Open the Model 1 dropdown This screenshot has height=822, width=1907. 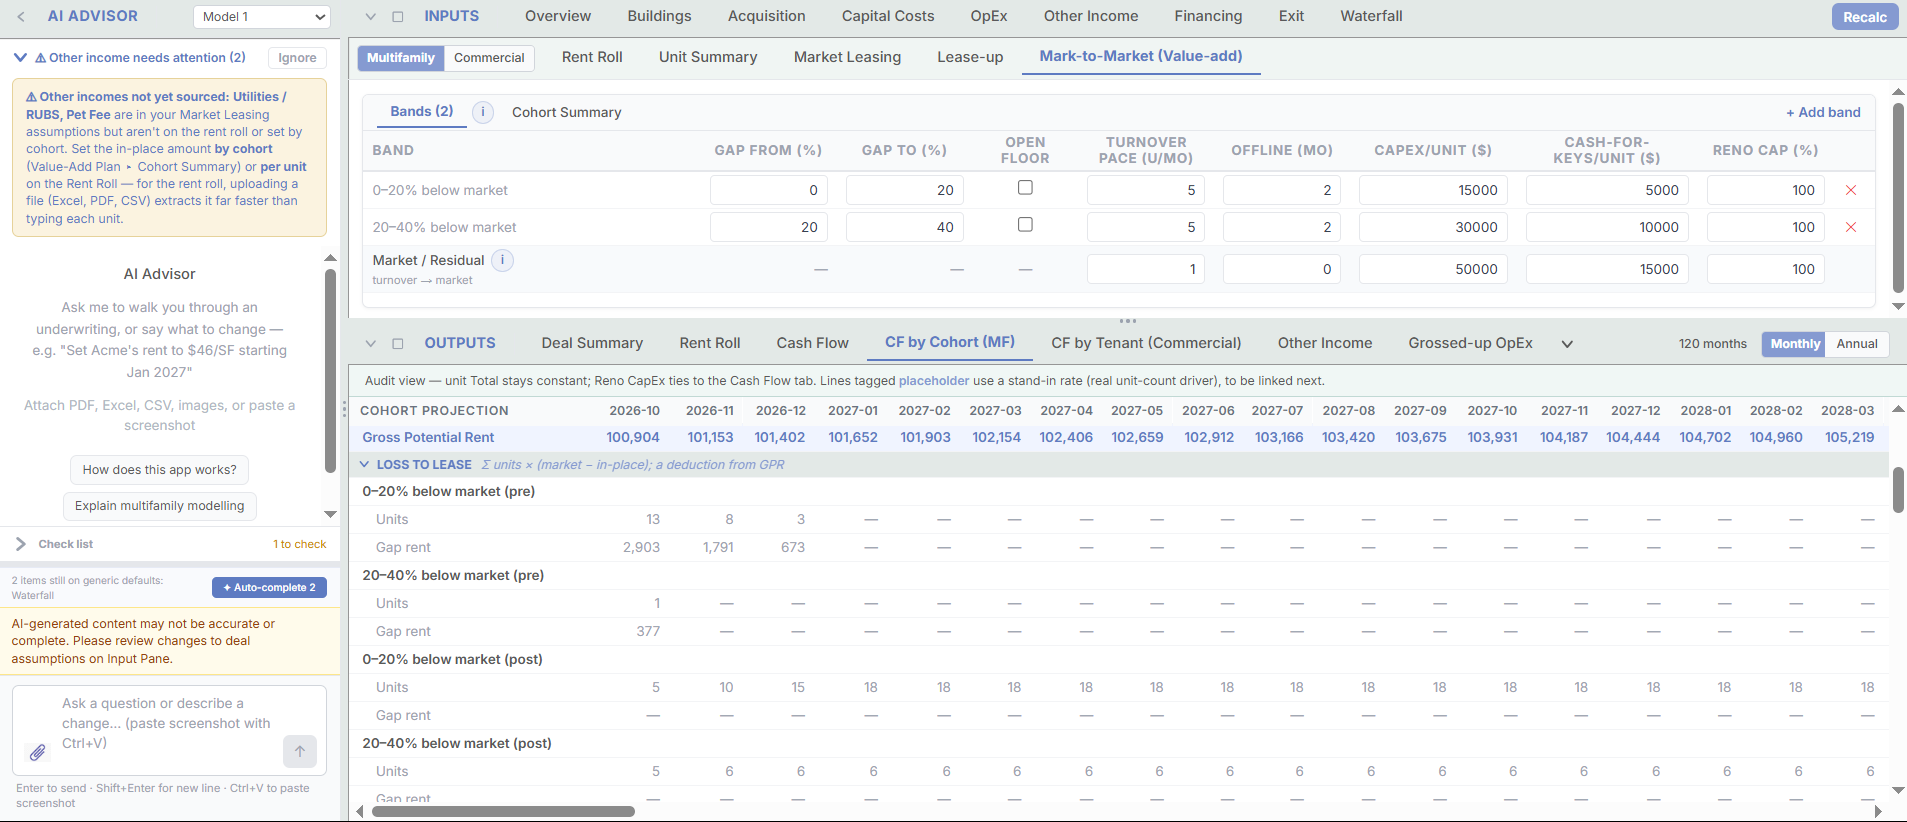click(x=261, y=17)
